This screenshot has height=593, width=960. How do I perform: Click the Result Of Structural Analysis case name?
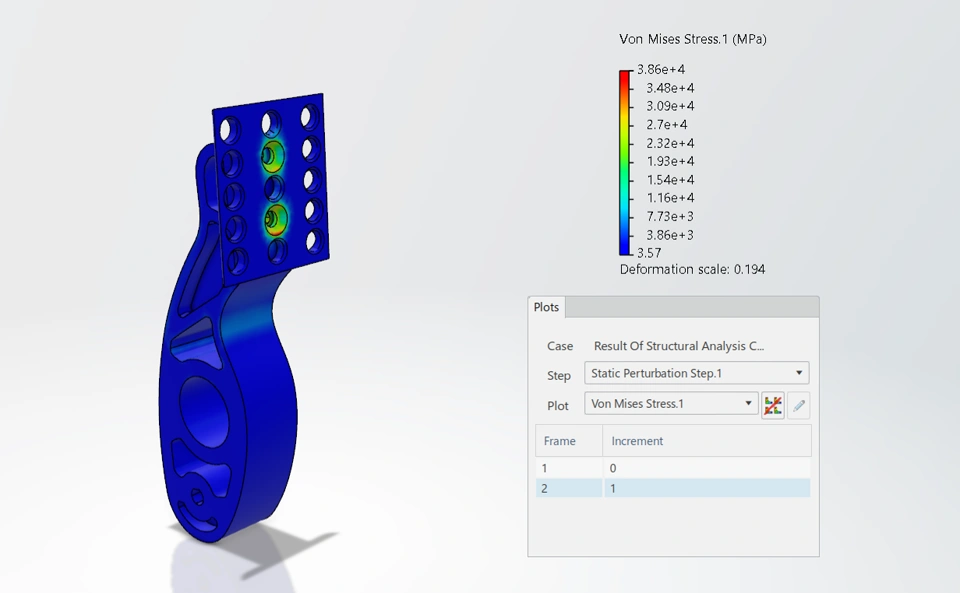click(x=679, y=346)
